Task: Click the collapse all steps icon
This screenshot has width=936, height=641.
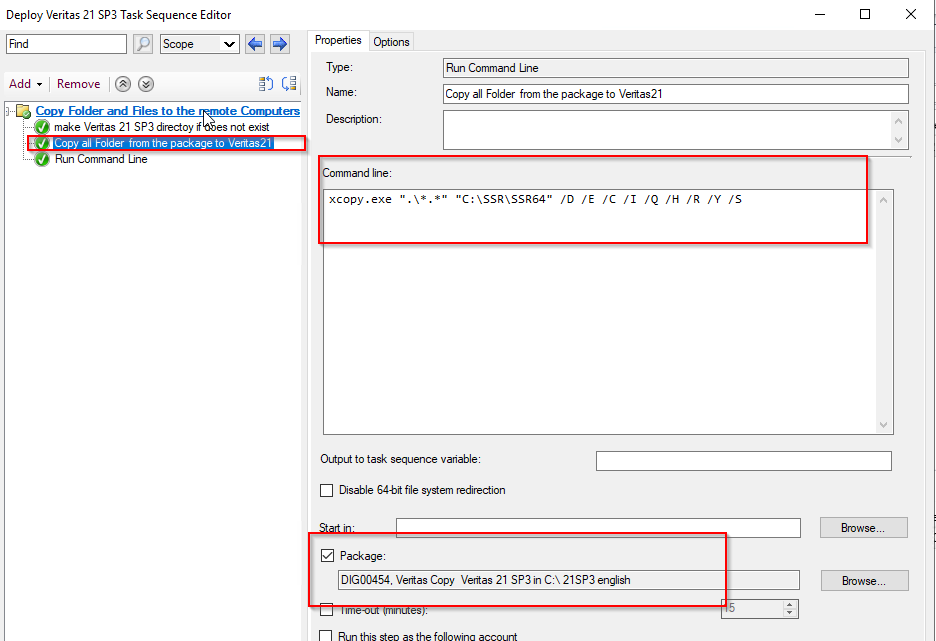Action: [289, 84]
